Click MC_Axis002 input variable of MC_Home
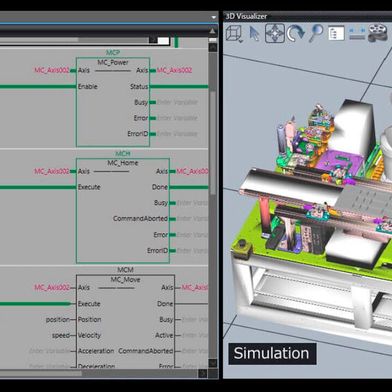This screenshot has height=392, width=392. pyautogui.click(x=52, y=171)
